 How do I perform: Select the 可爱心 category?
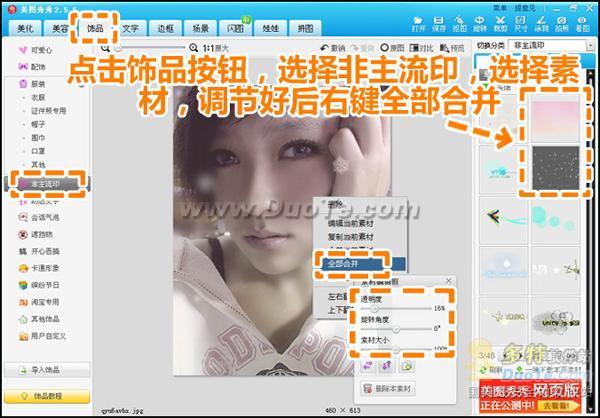tap(36, 50)
